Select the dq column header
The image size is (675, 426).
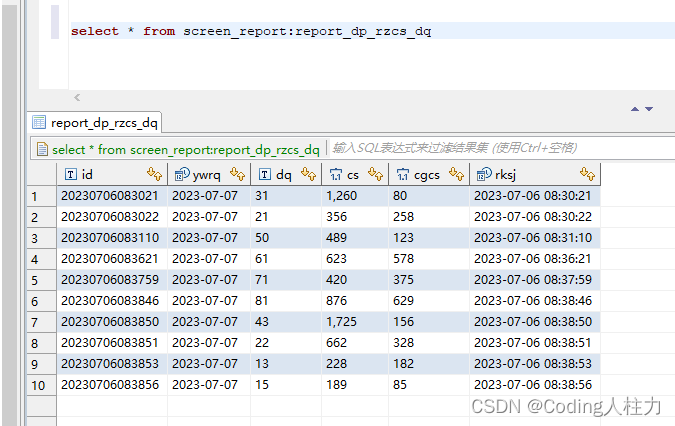(x=286, y=174)
